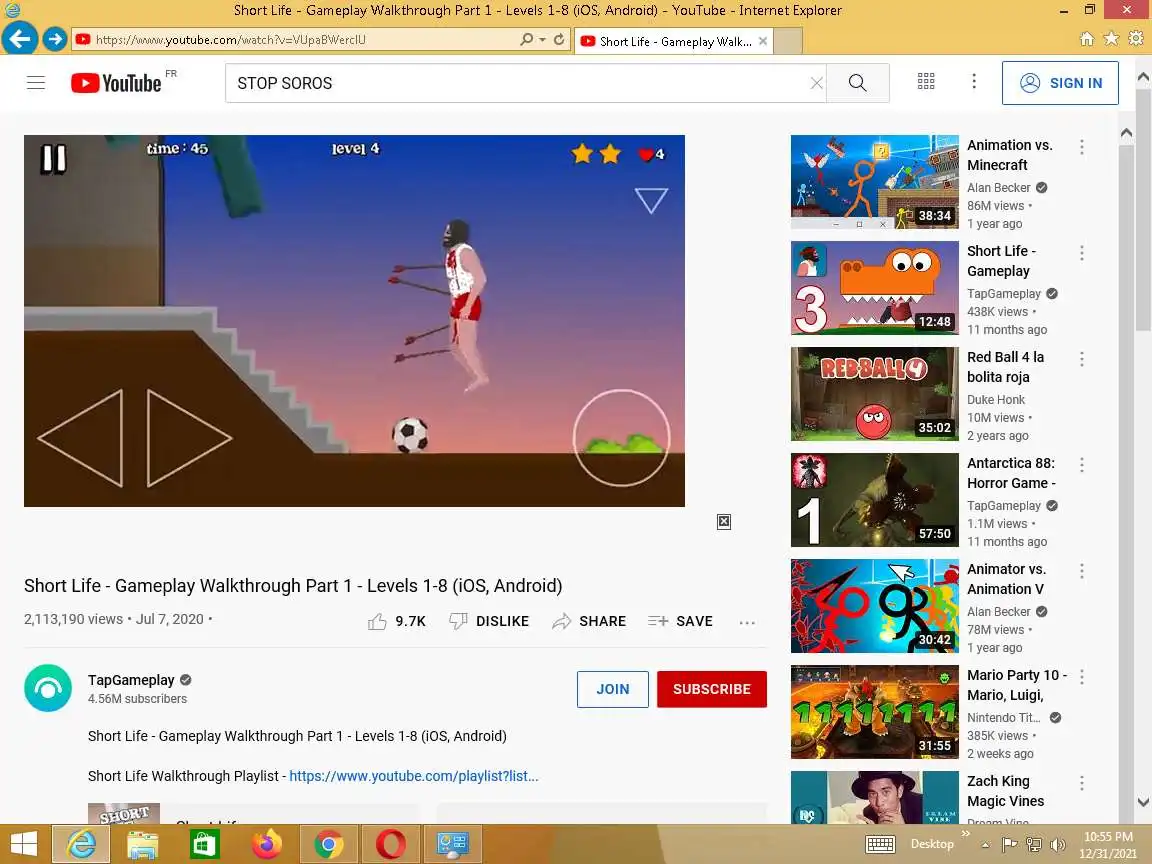The width and height of the screenshot is (1152, 864).
Task: Open the Zach King Magic Vines thumbnail
Action: coord(874,797)
